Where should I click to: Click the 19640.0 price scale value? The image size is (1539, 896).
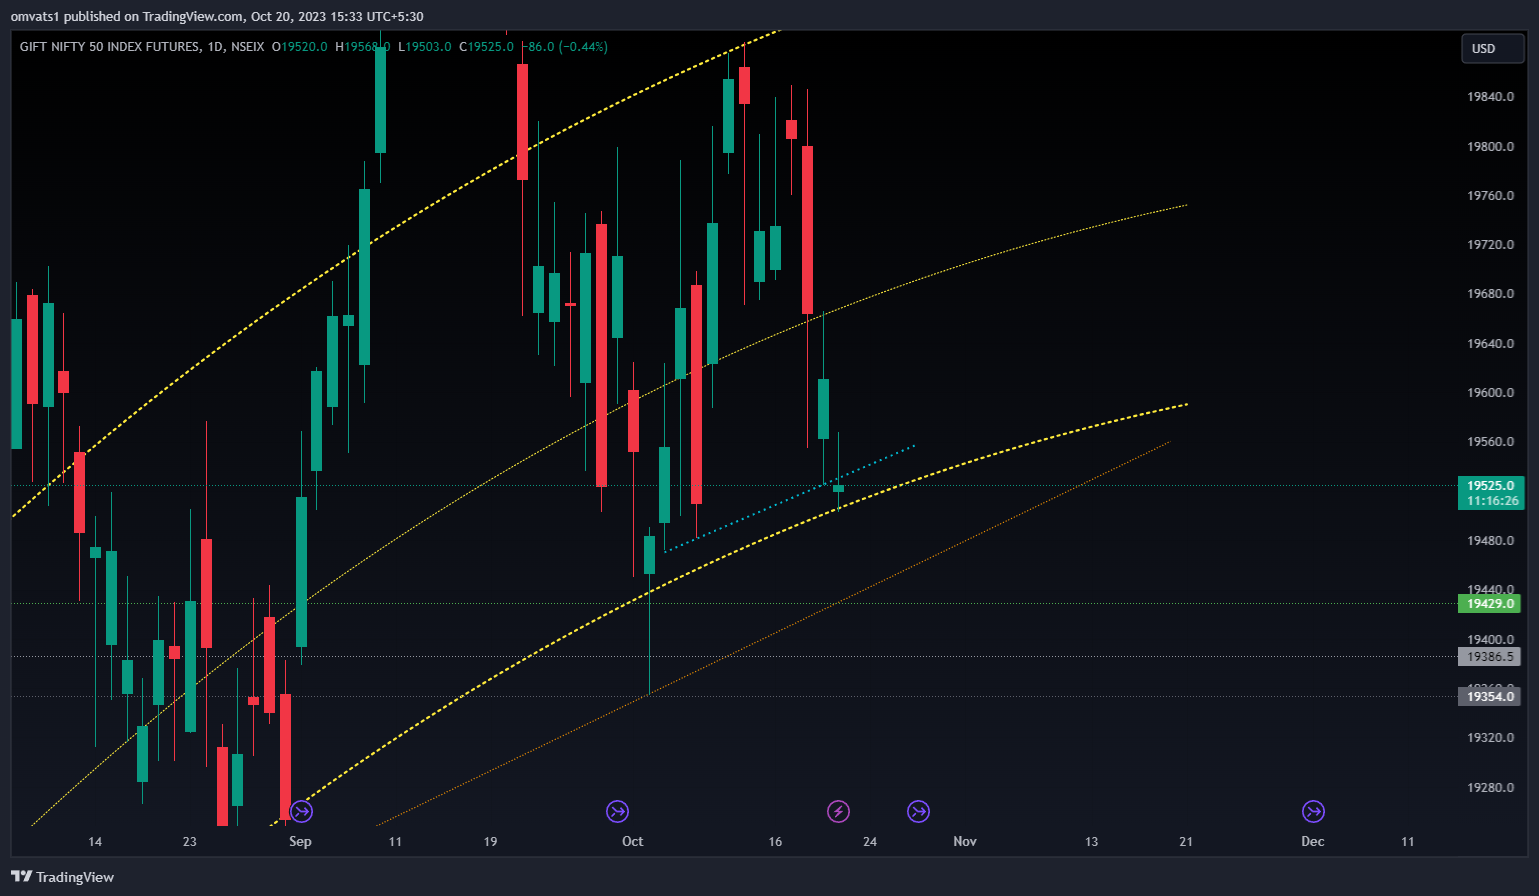[1490, 344]
